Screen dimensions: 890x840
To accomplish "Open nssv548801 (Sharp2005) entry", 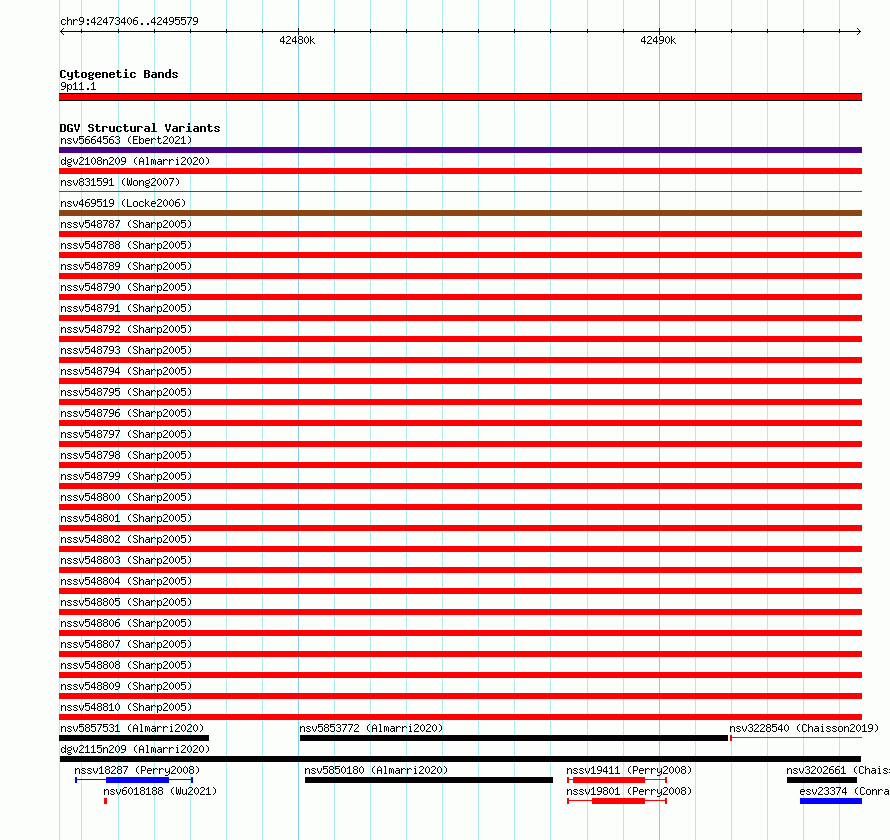I will tap(126, 518).
